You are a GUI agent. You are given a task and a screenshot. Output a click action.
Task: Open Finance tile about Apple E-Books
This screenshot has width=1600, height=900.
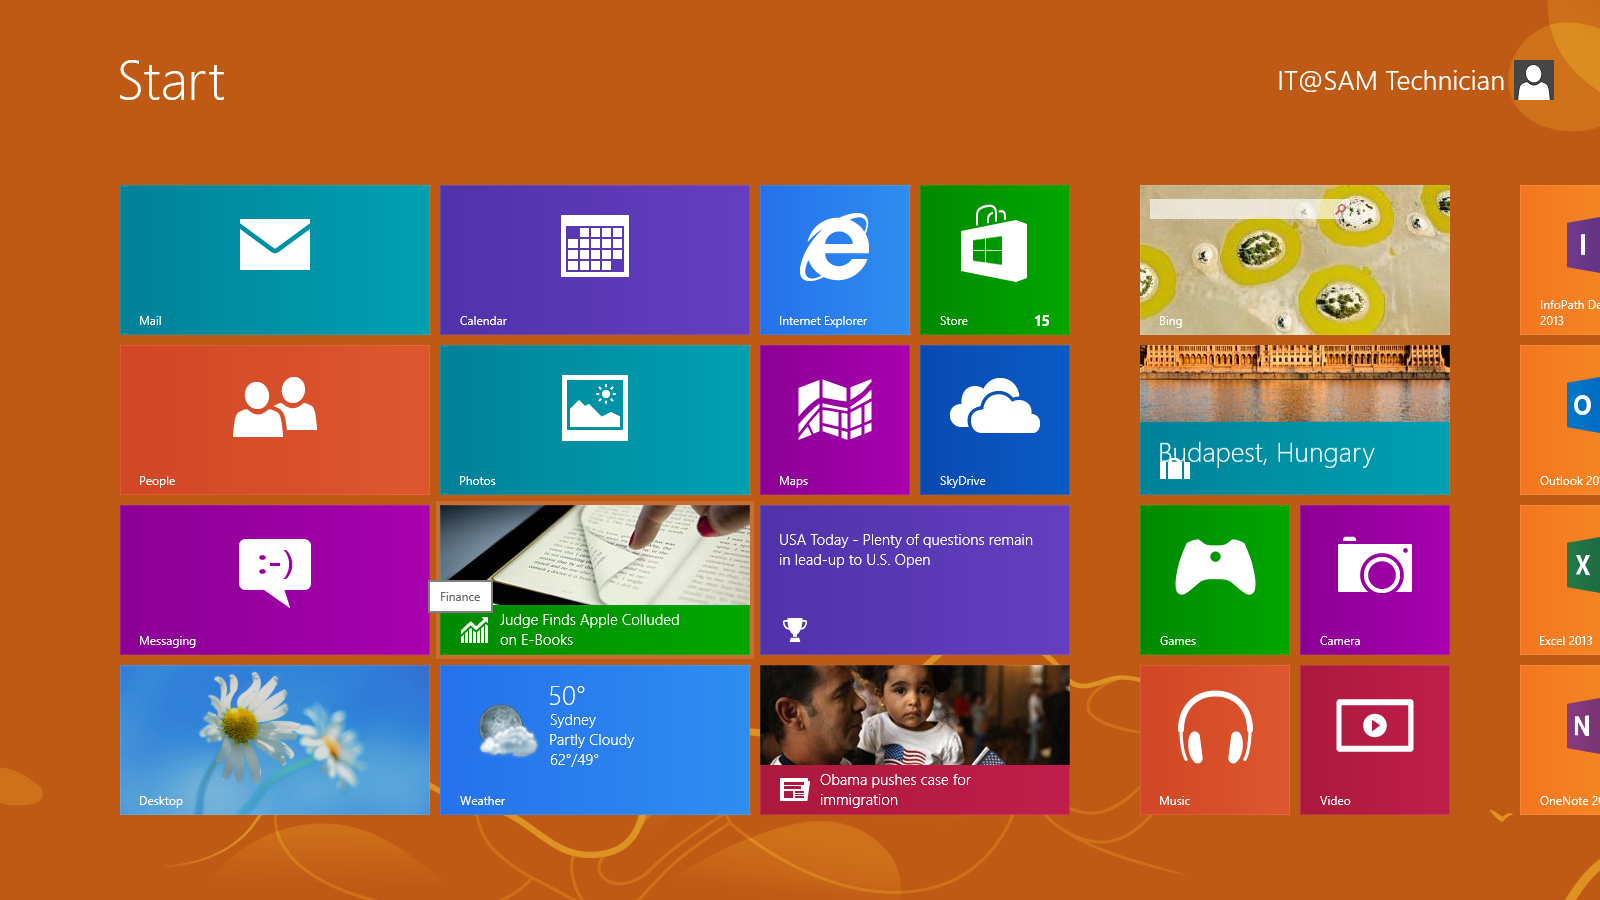coord(595,580)
